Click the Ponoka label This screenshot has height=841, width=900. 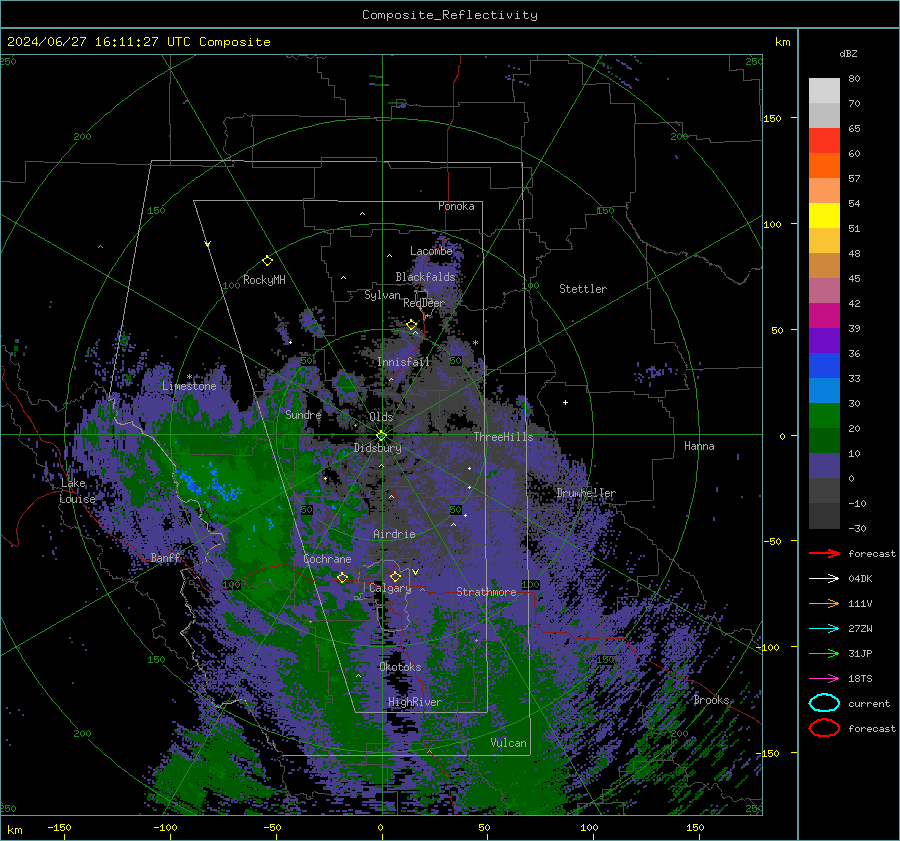456,206
